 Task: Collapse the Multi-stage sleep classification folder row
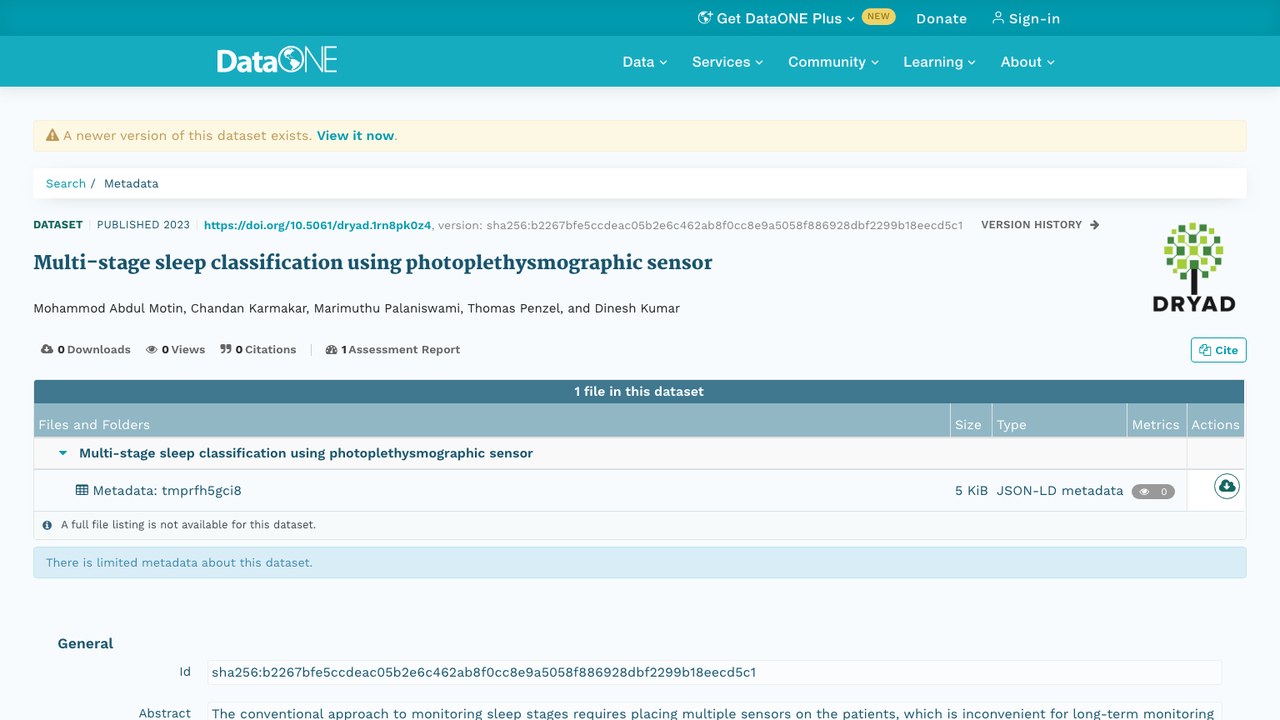click(63, 453)
